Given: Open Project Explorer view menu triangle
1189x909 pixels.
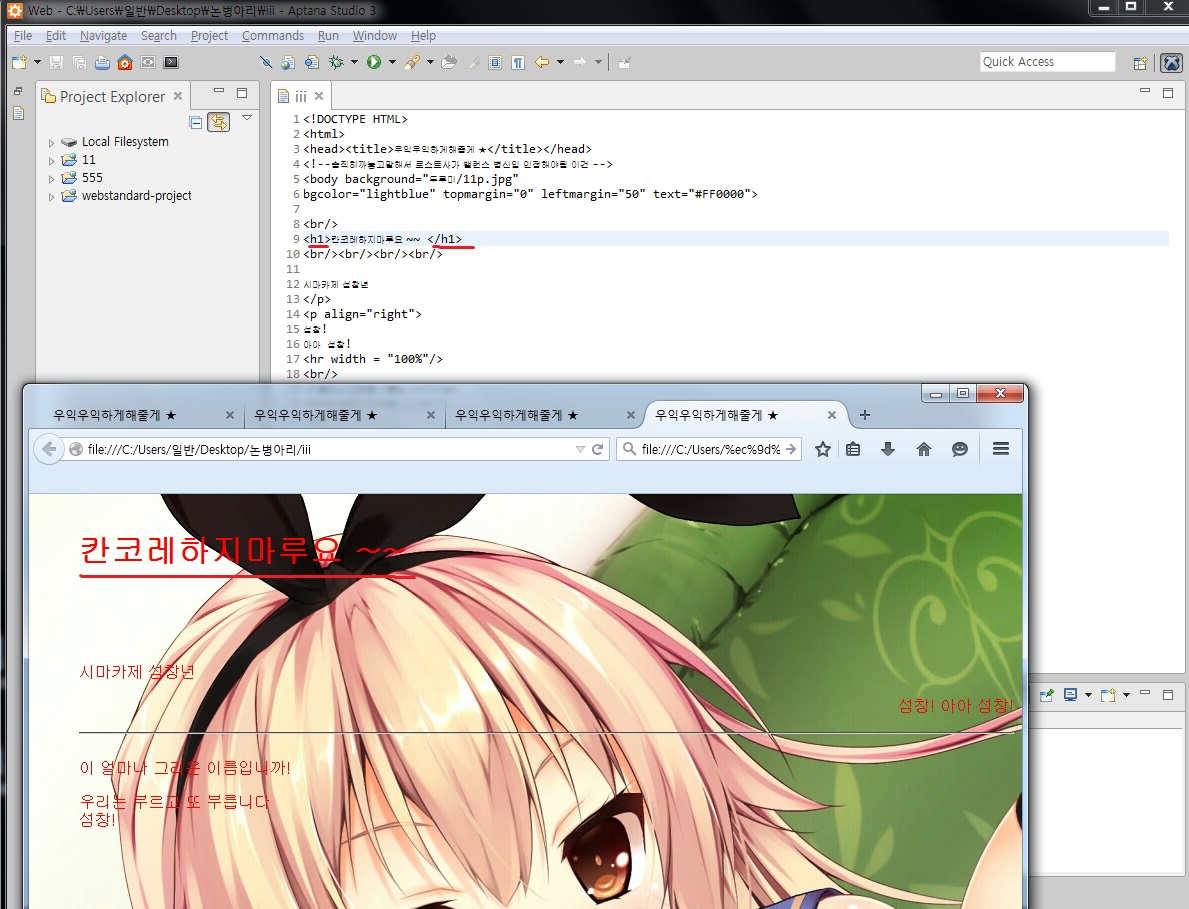Looking at the screenshot, I should [x=246, y=118].
